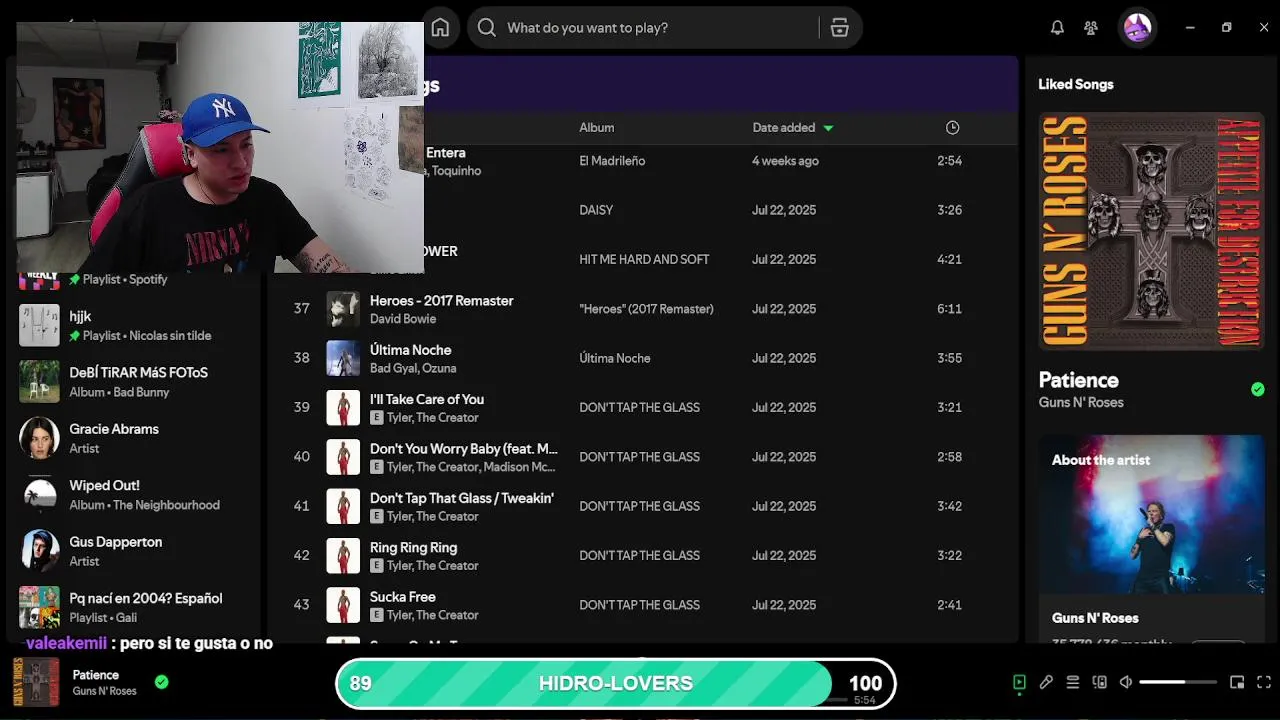Open Bad Gyal, Ozuna artist text
This screenshot has width=1280, height=720.
(x=413, y=369)
